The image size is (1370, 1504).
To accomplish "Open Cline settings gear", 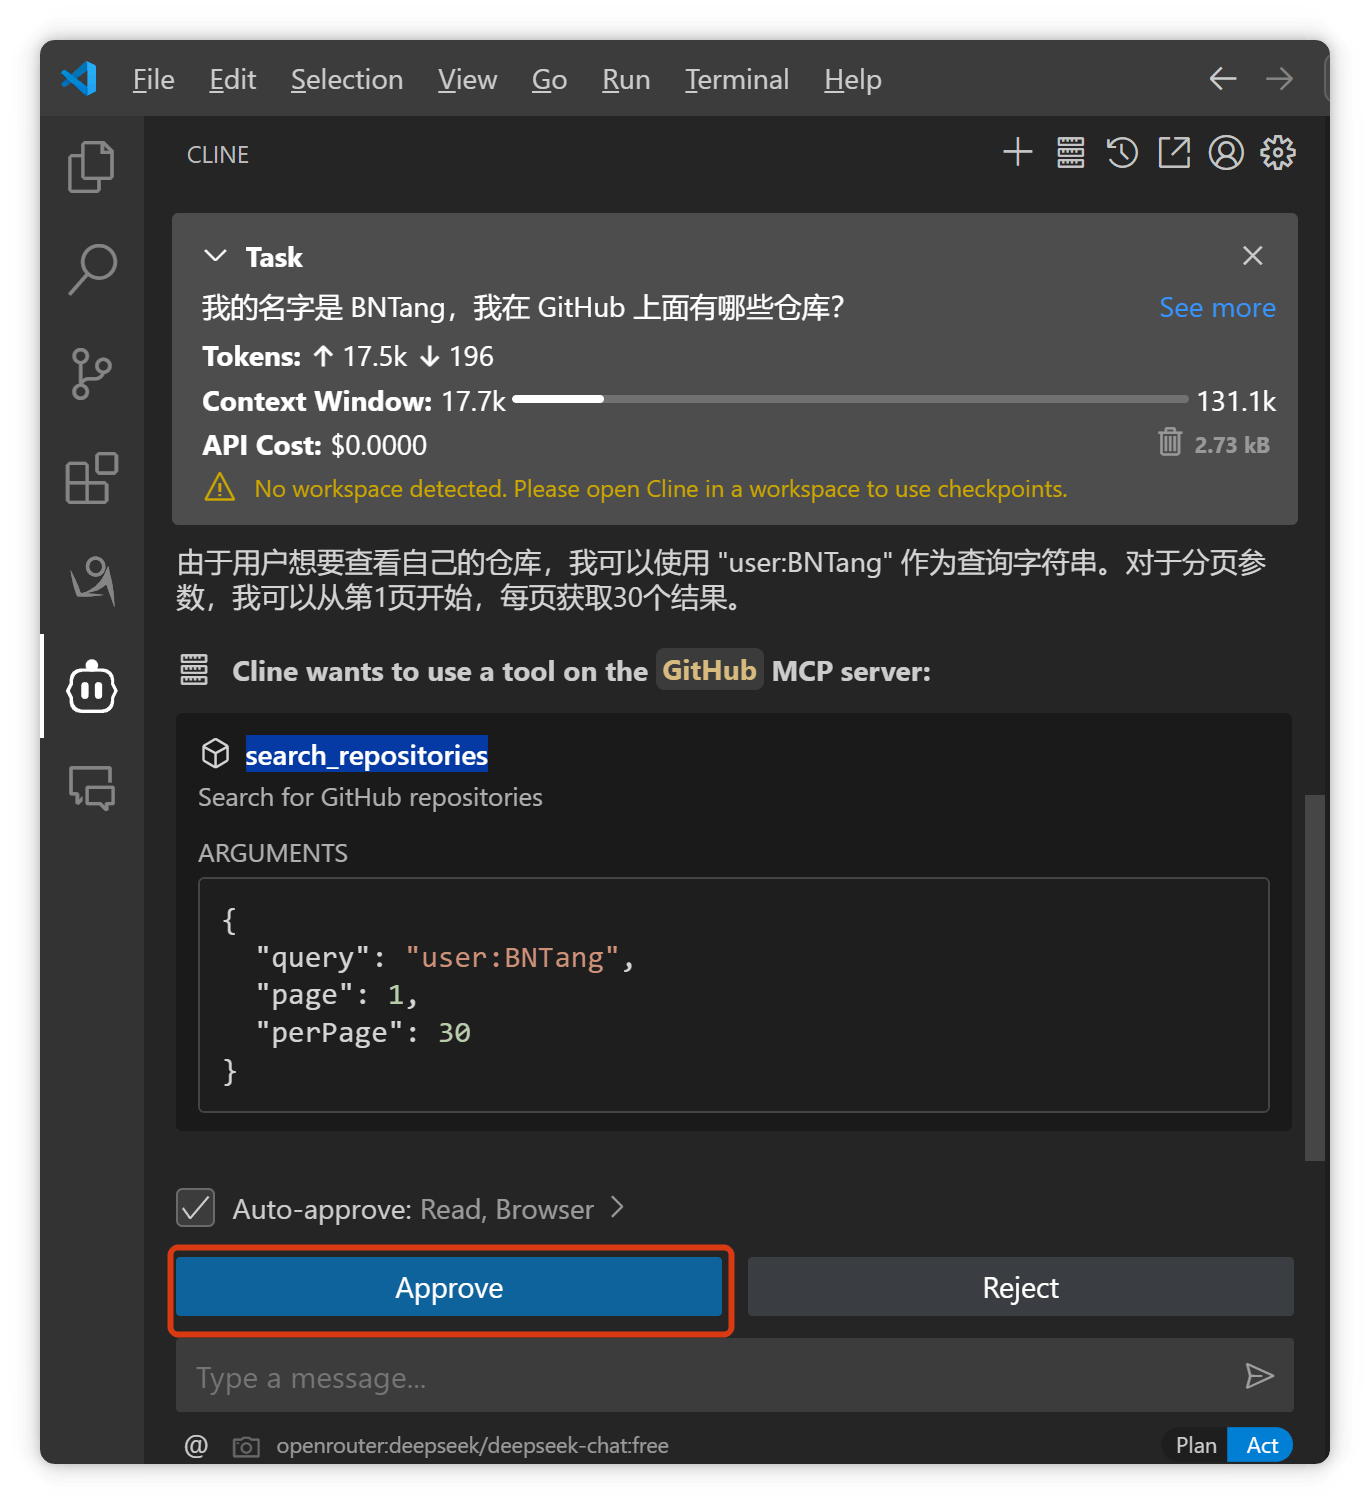I will 1278,152.
